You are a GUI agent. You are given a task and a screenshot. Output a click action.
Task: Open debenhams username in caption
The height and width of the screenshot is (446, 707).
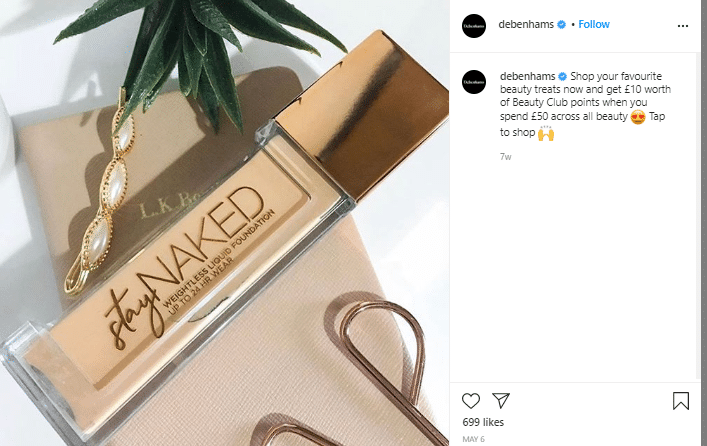528,76
